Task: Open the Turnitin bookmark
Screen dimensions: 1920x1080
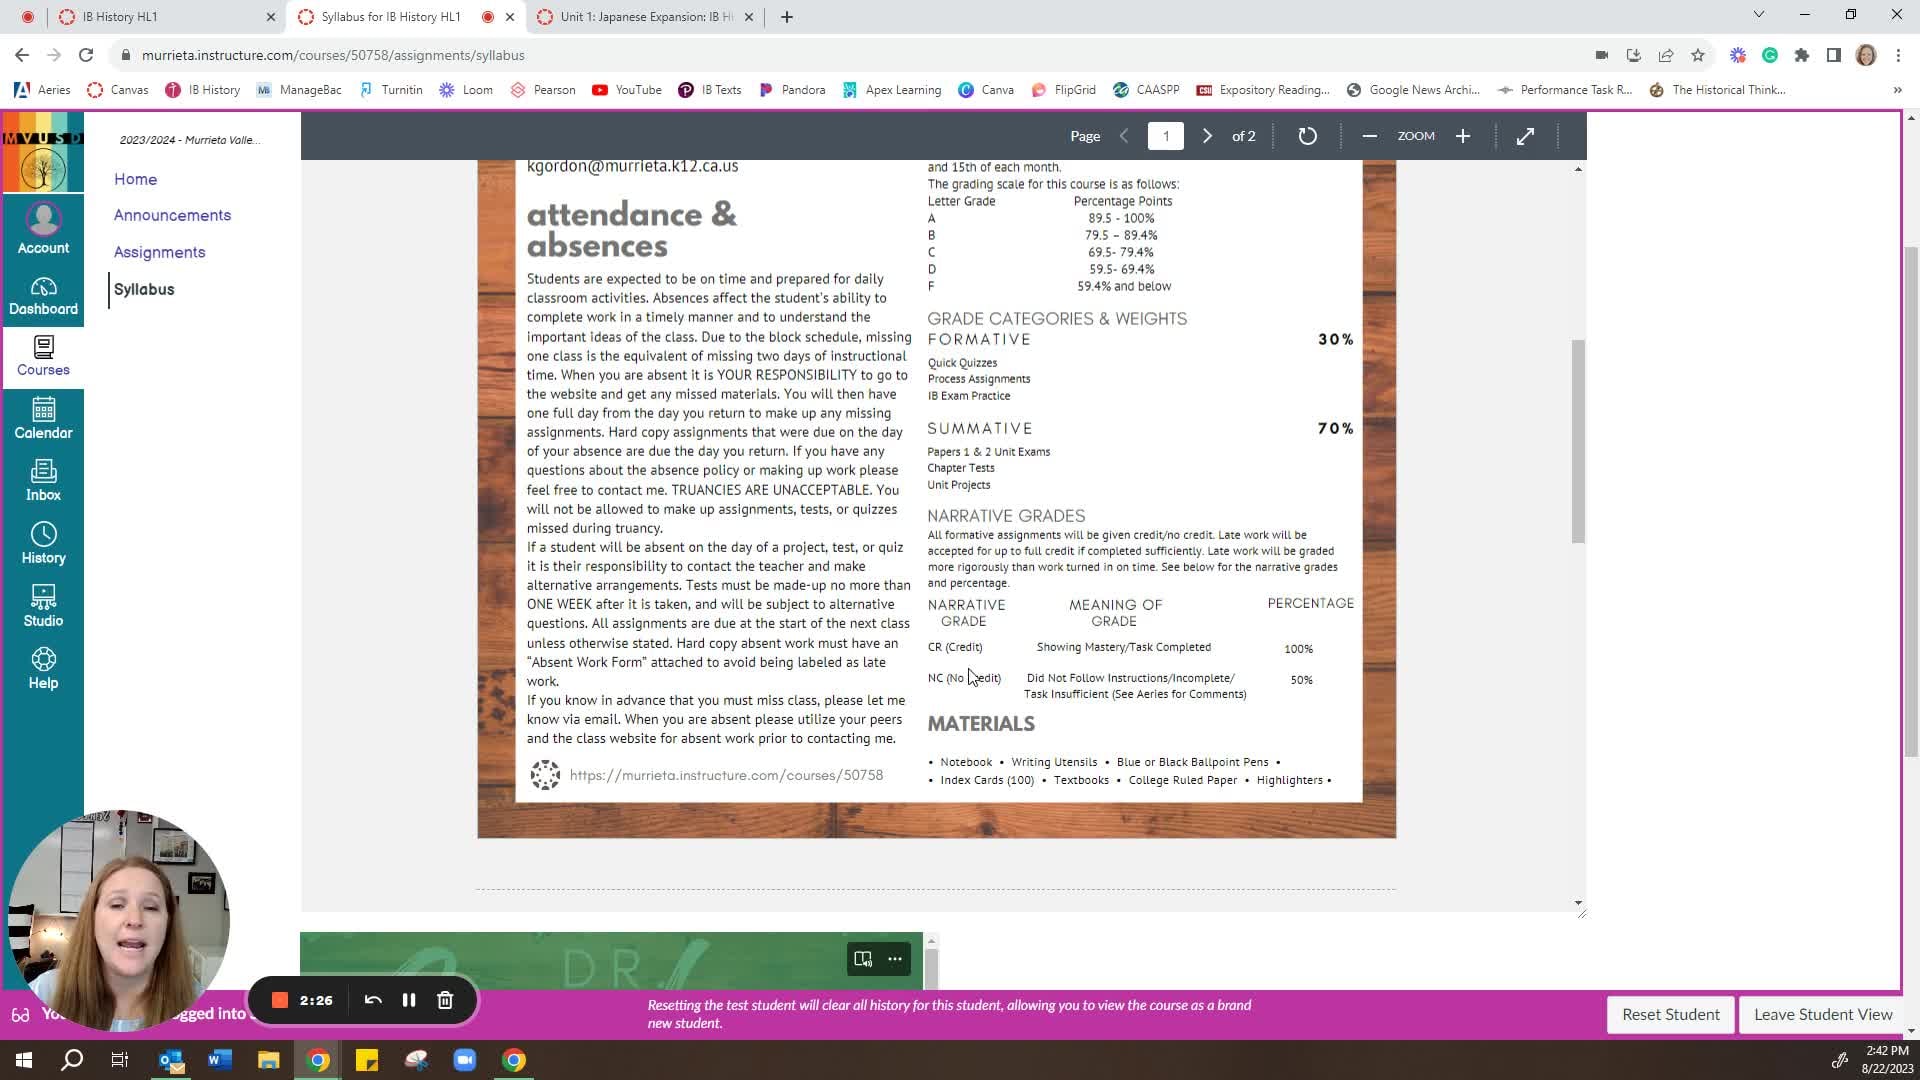Action: coord(391,90)
